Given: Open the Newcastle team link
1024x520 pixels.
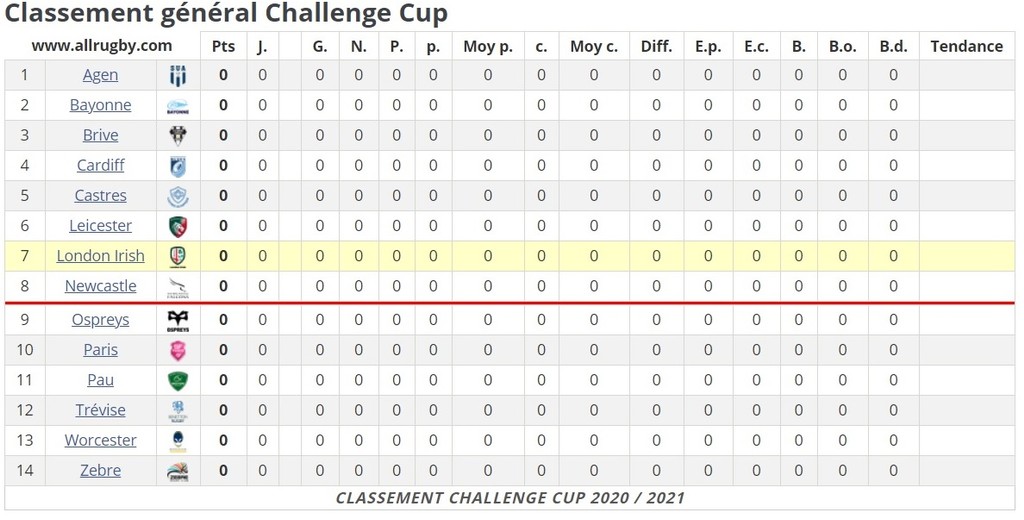Looking at the screenshot, I should [101, 285].
